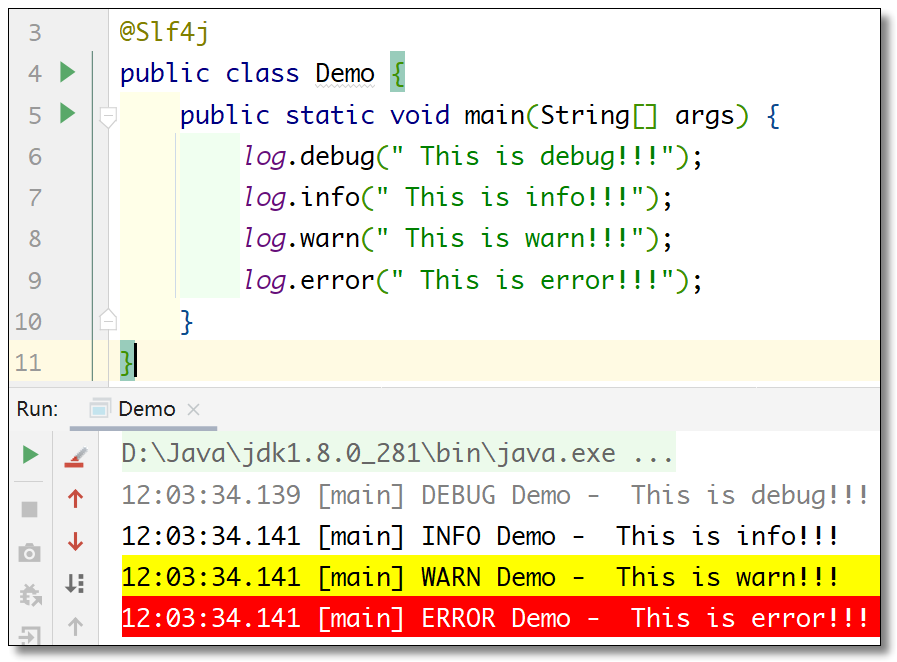
Task: Click the log.debug statement on line 6
Action: 473,157
